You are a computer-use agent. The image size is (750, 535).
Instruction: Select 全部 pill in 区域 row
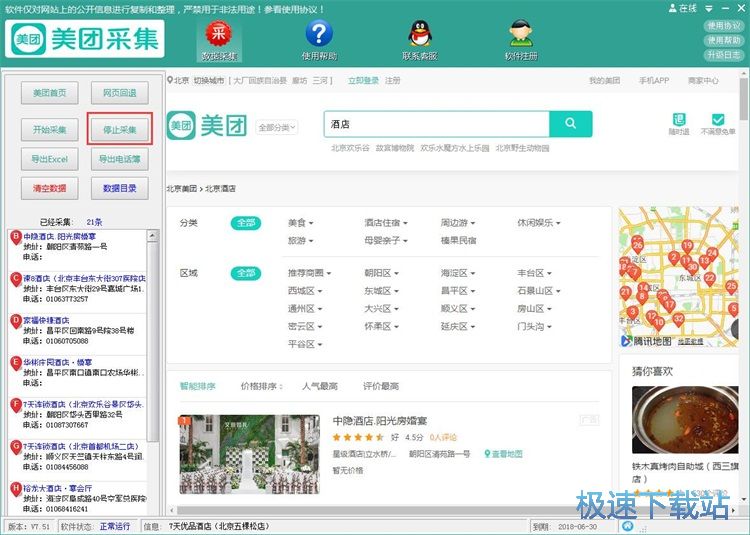coord(245,273)
